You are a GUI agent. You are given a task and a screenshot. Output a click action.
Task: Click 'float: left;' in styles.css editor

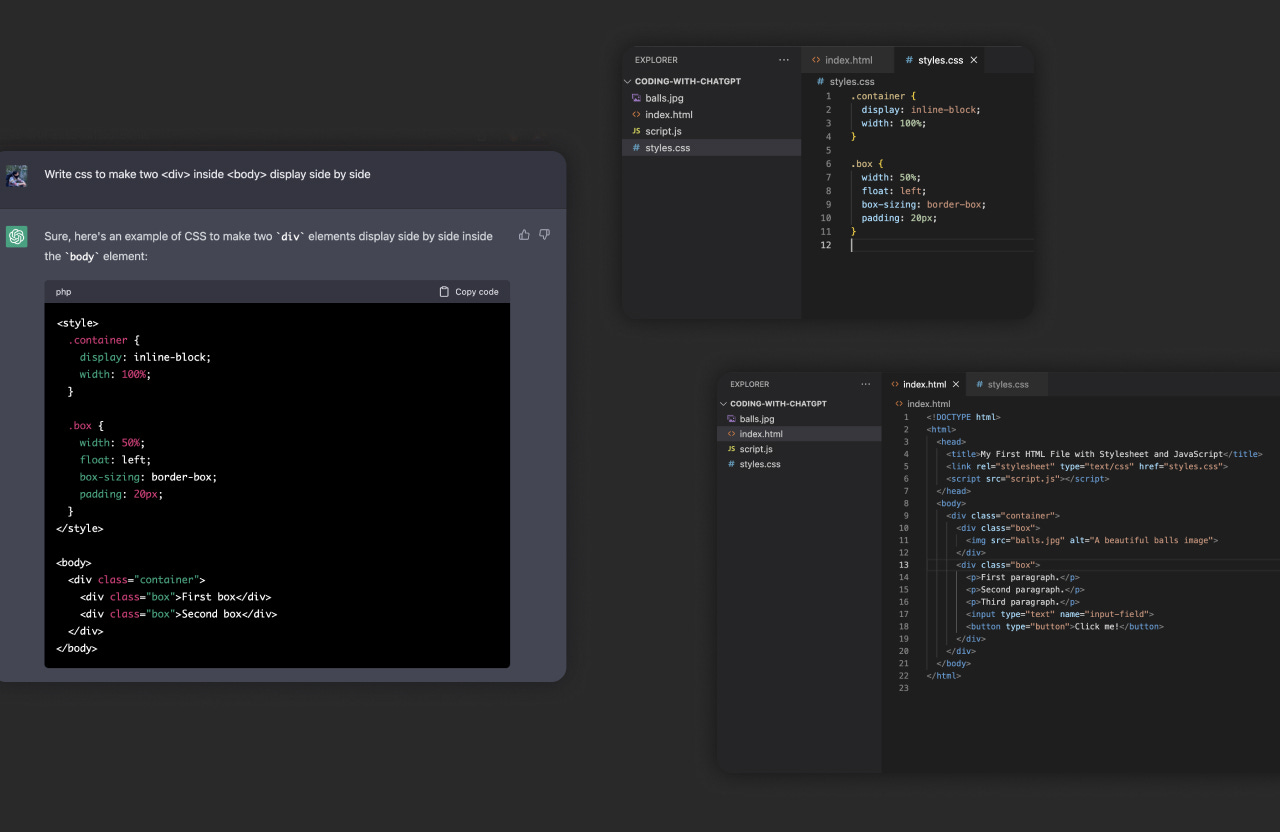tap(894, 191)
